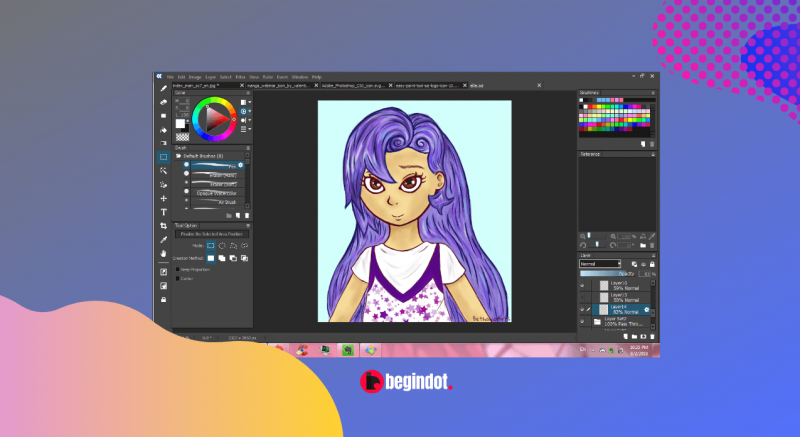The image size is (800, 437).
Task: Click Finalize the Selected Area Position button
Action: [212, 234]
